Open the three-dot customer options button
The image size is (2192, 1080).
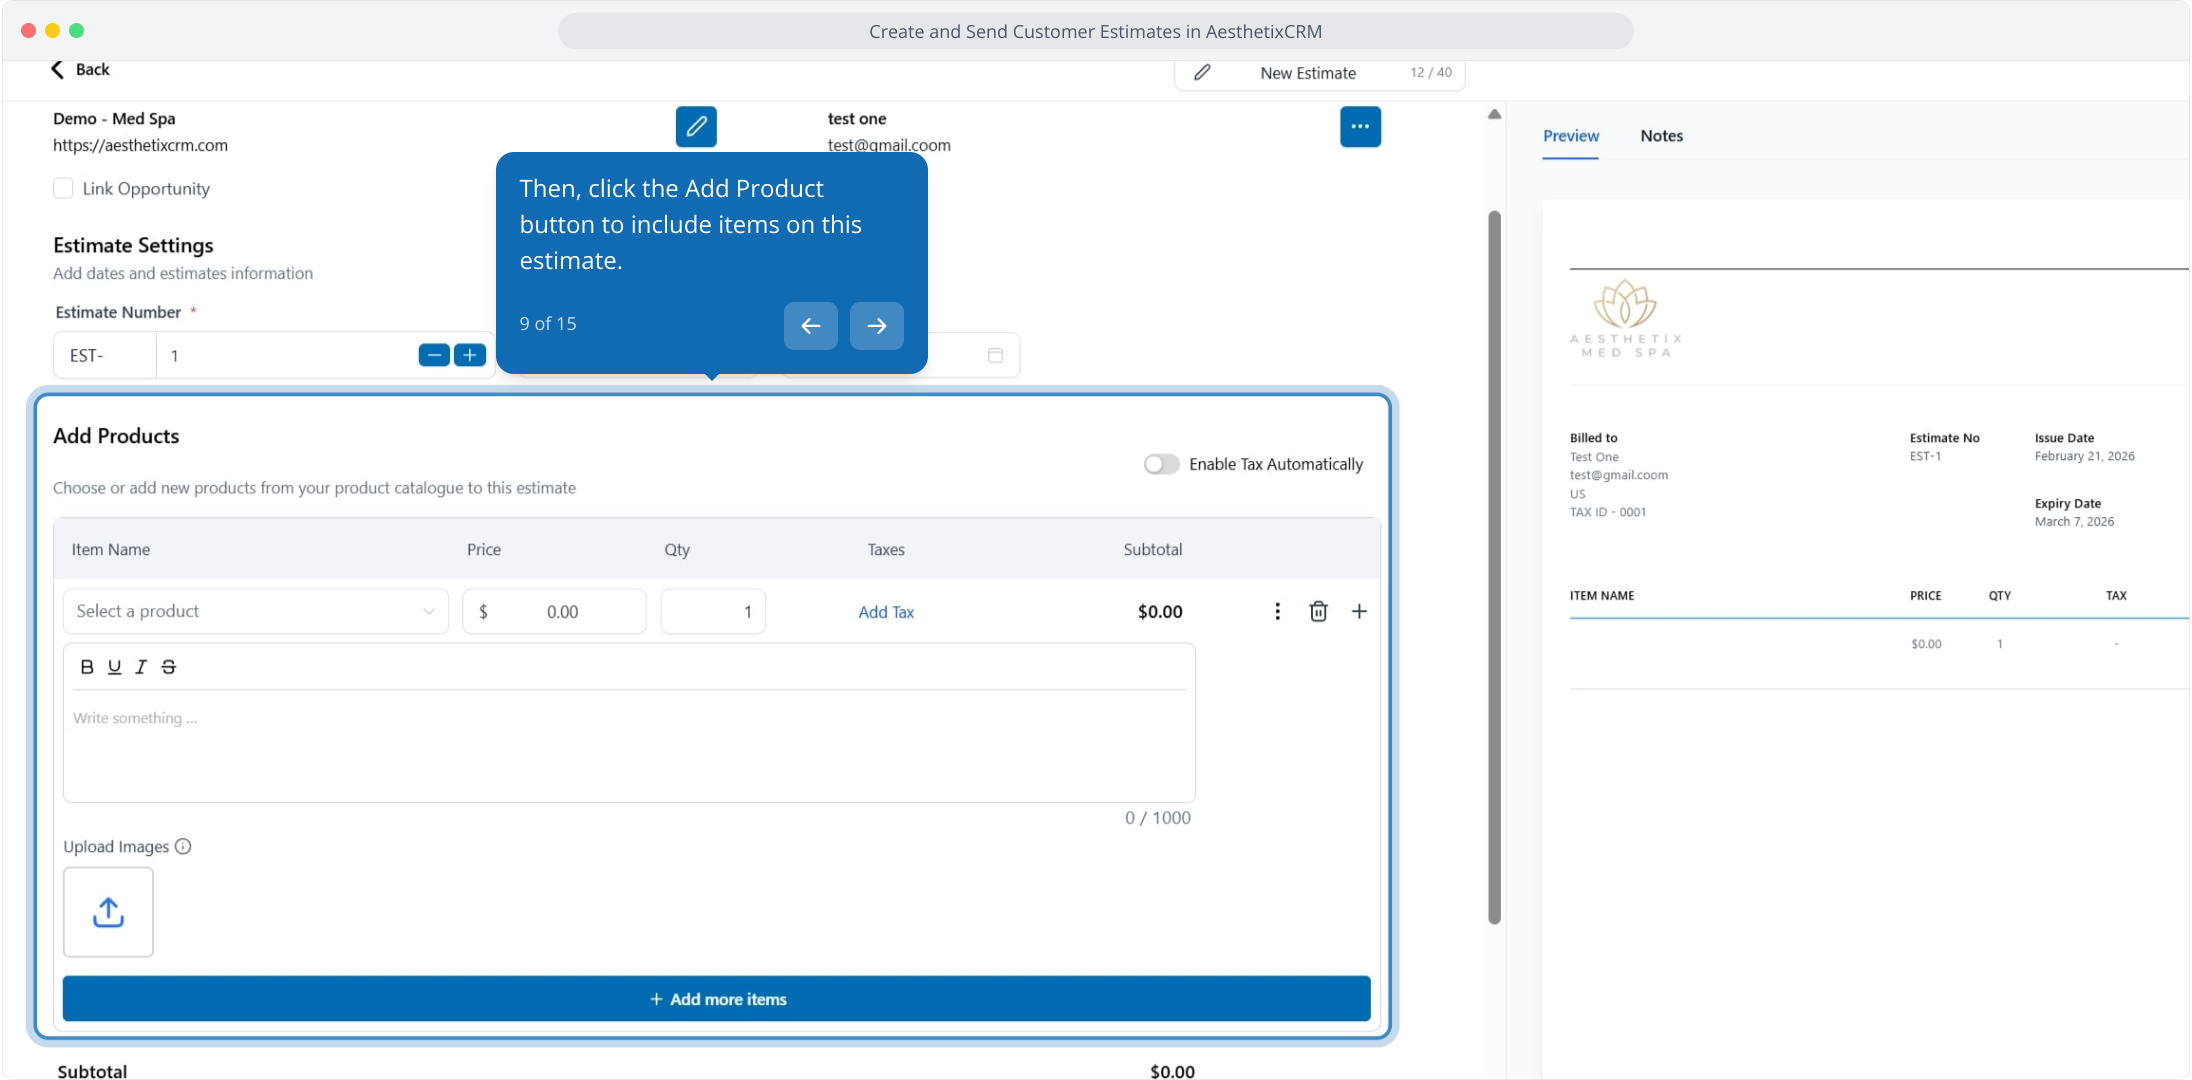pos(1360,127)
